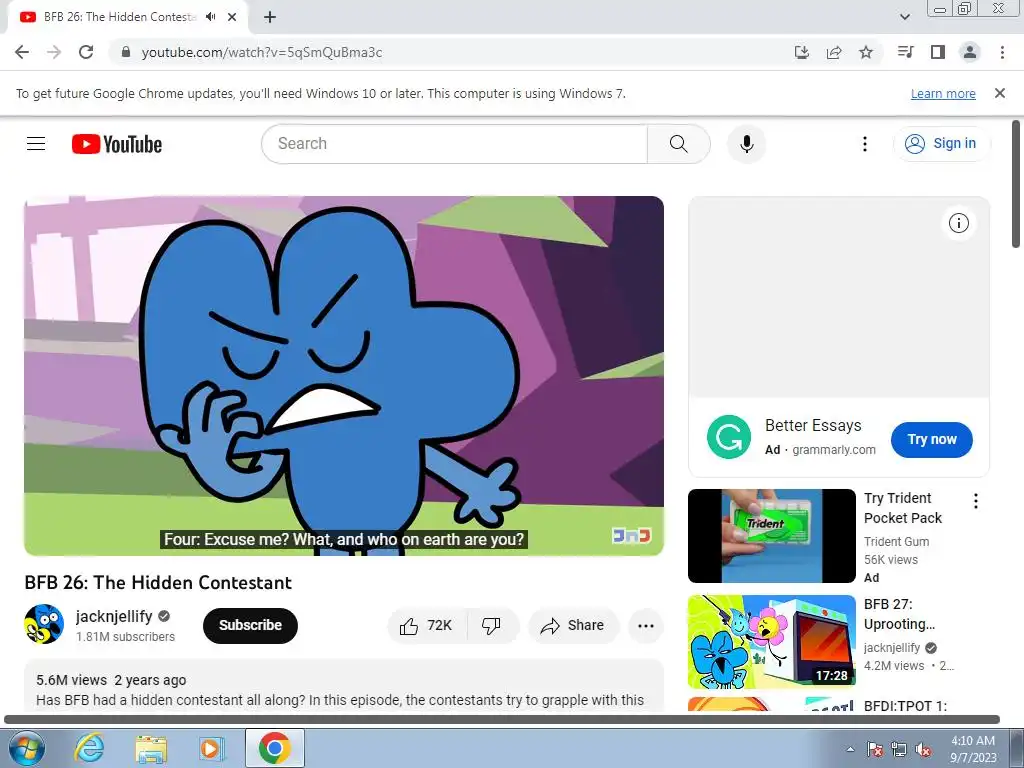The image size is (1024, 768).
Task: Reload the YouTube page
Action: (x=86, y=52)
